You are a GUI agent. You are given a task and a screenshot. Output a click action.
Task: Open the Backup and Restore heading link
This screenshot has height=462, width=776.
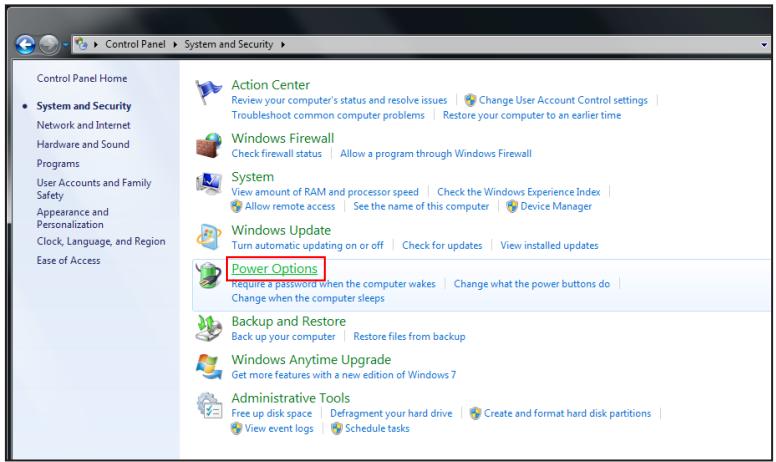pyautogui.click(x=289, y=322)
